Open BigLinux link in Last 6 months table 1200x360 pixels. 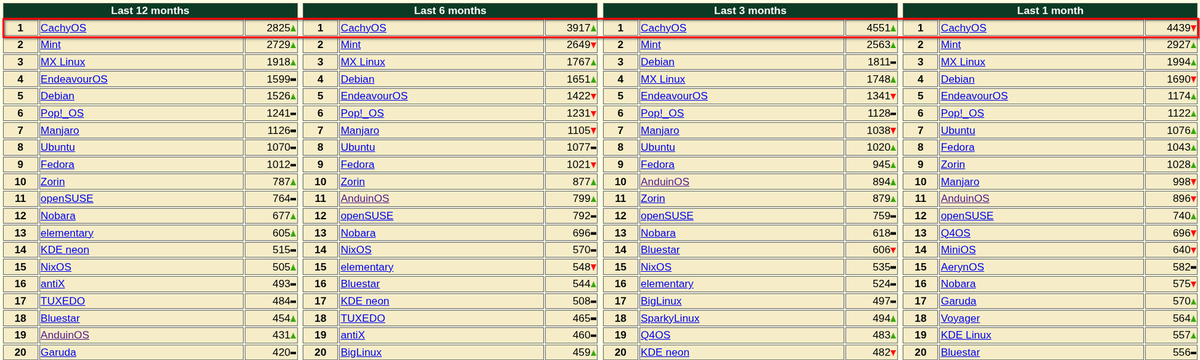click(361, 352)
